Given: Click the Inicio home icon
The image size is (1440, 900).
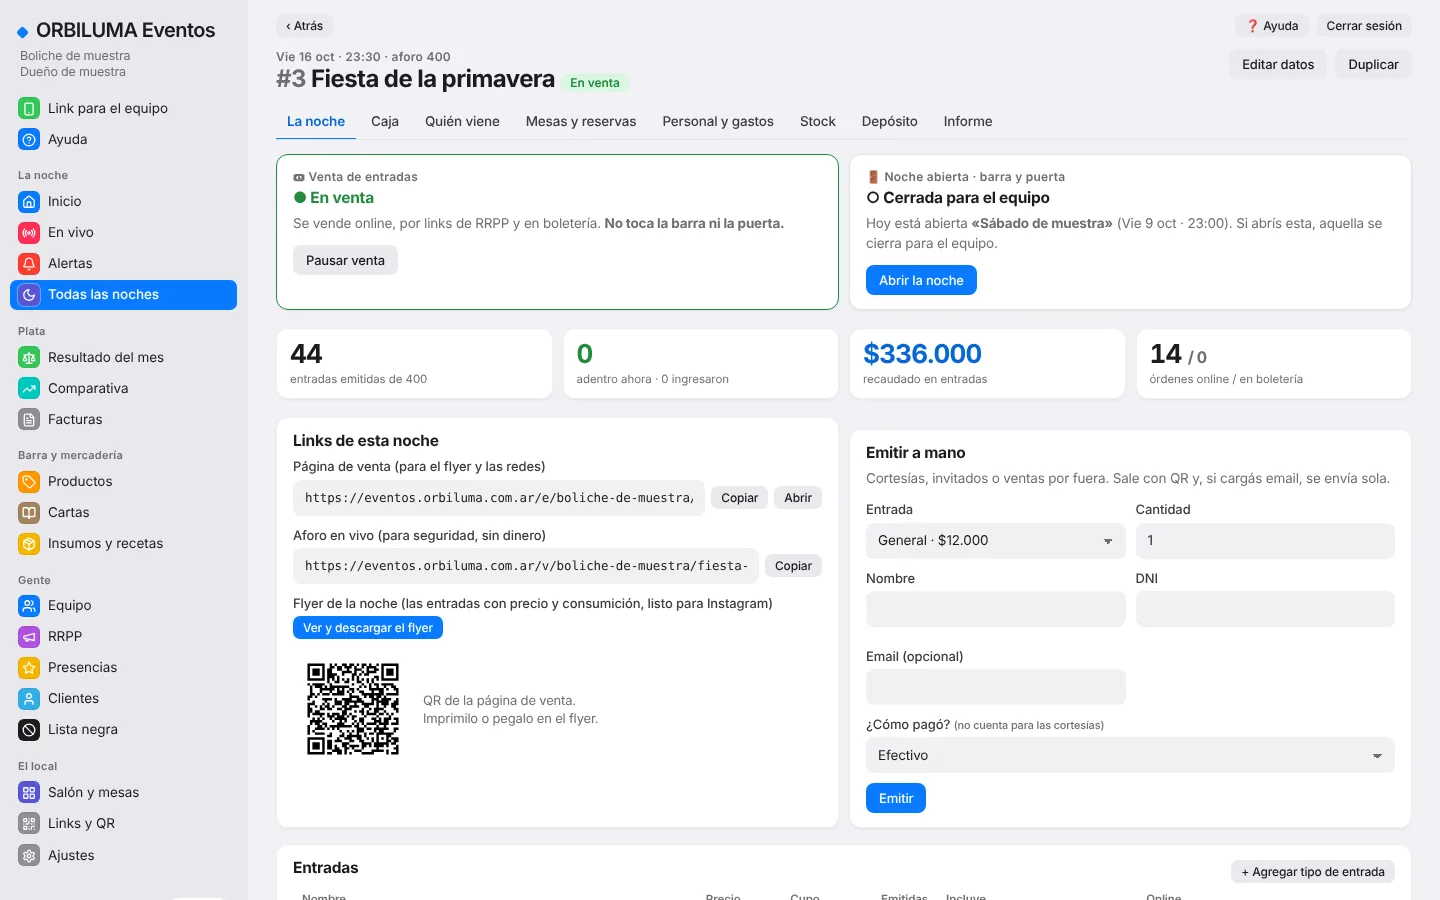Looking at the screenshot, I should click(29, 201).
